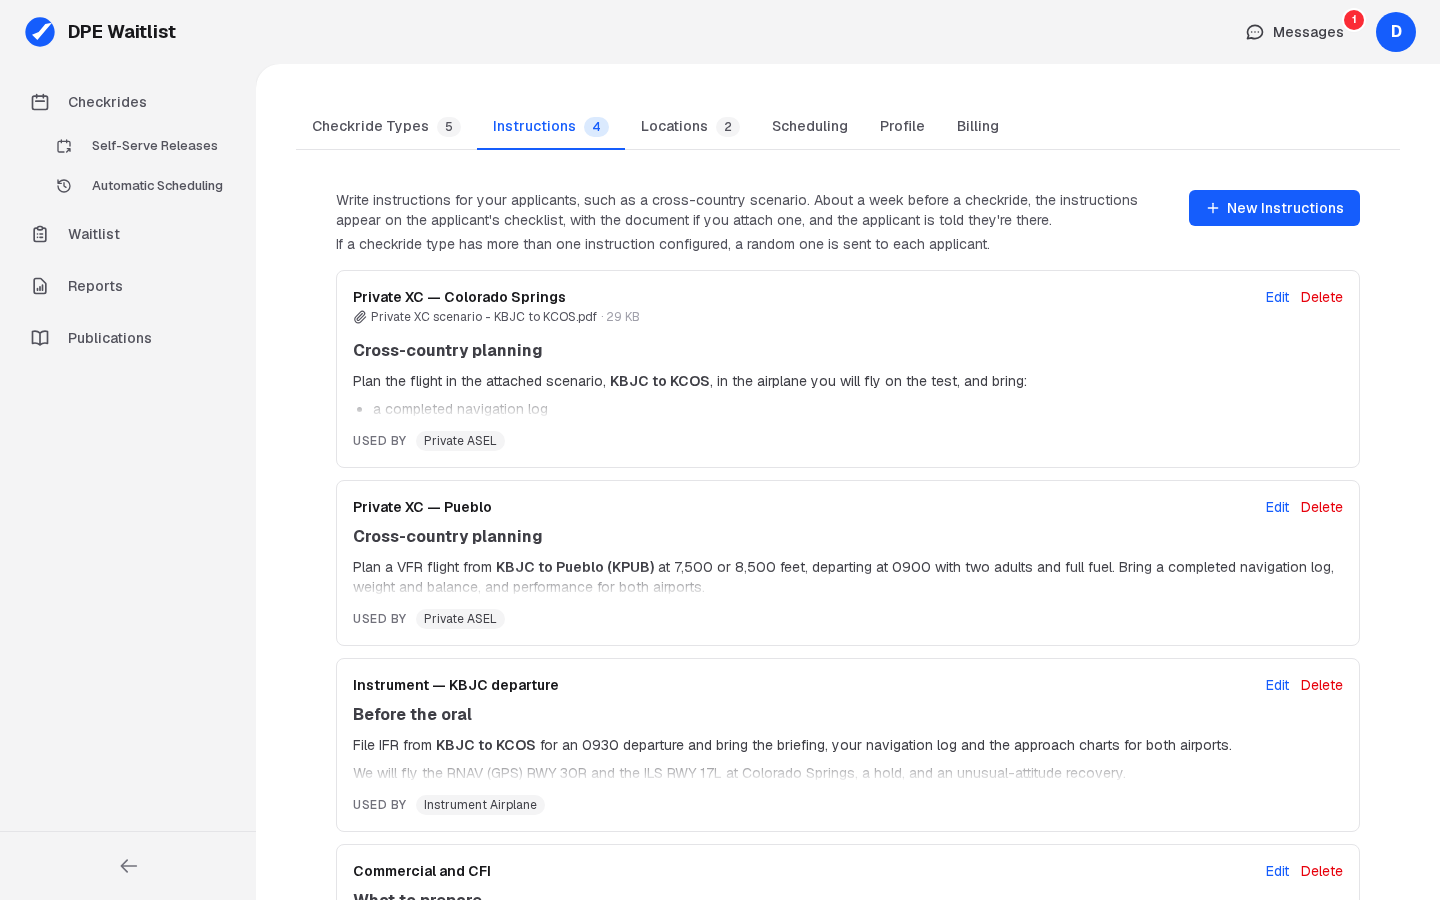The width and height of the screenshot is (1440, 900).
Task: Click the Instrument Airplane tag
Action: coord(480,805)
